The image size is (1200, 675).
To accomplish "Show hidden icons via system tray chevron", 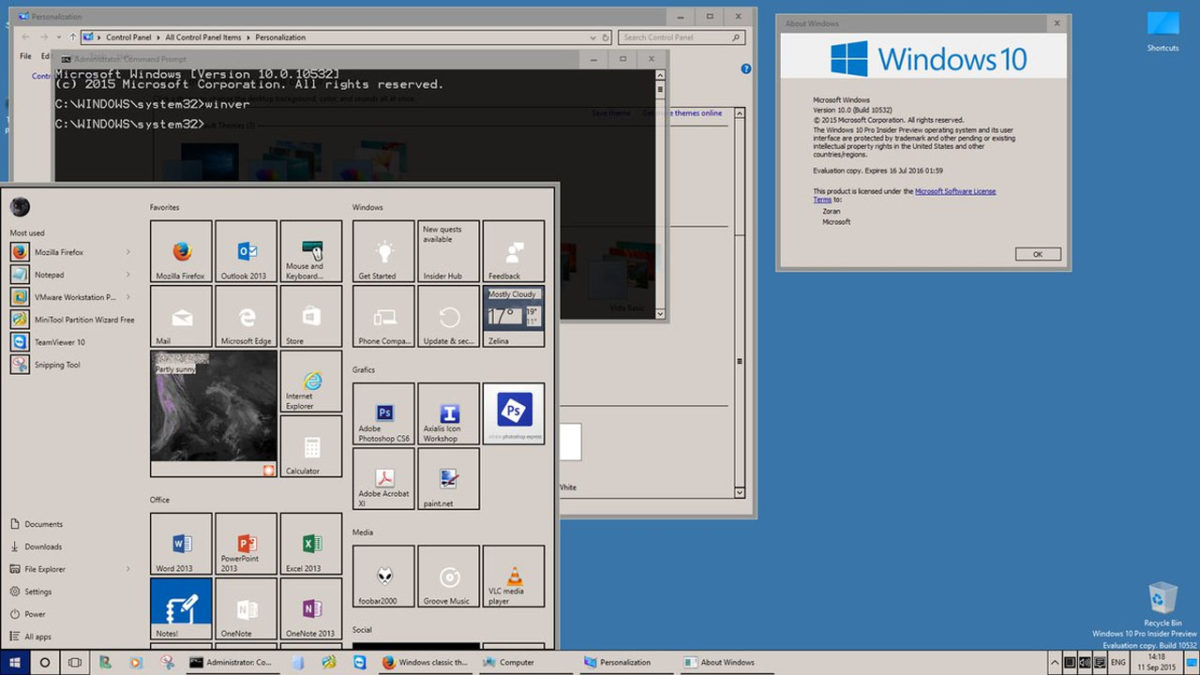I will click(1054, 662).
